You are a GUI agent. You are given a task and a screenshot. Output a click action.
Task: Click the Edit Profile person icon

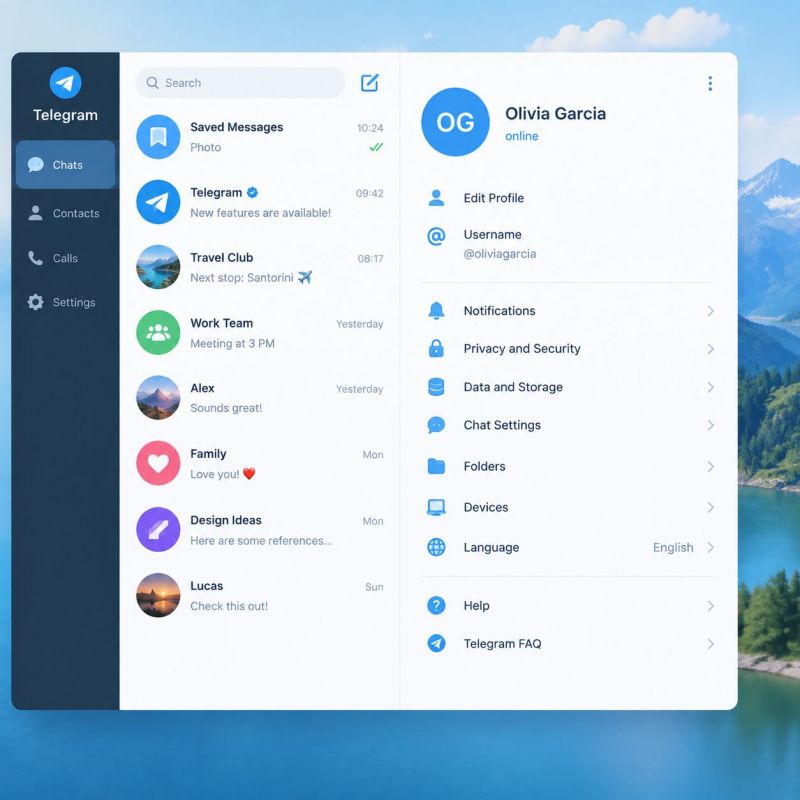click(x=436, y=198)
